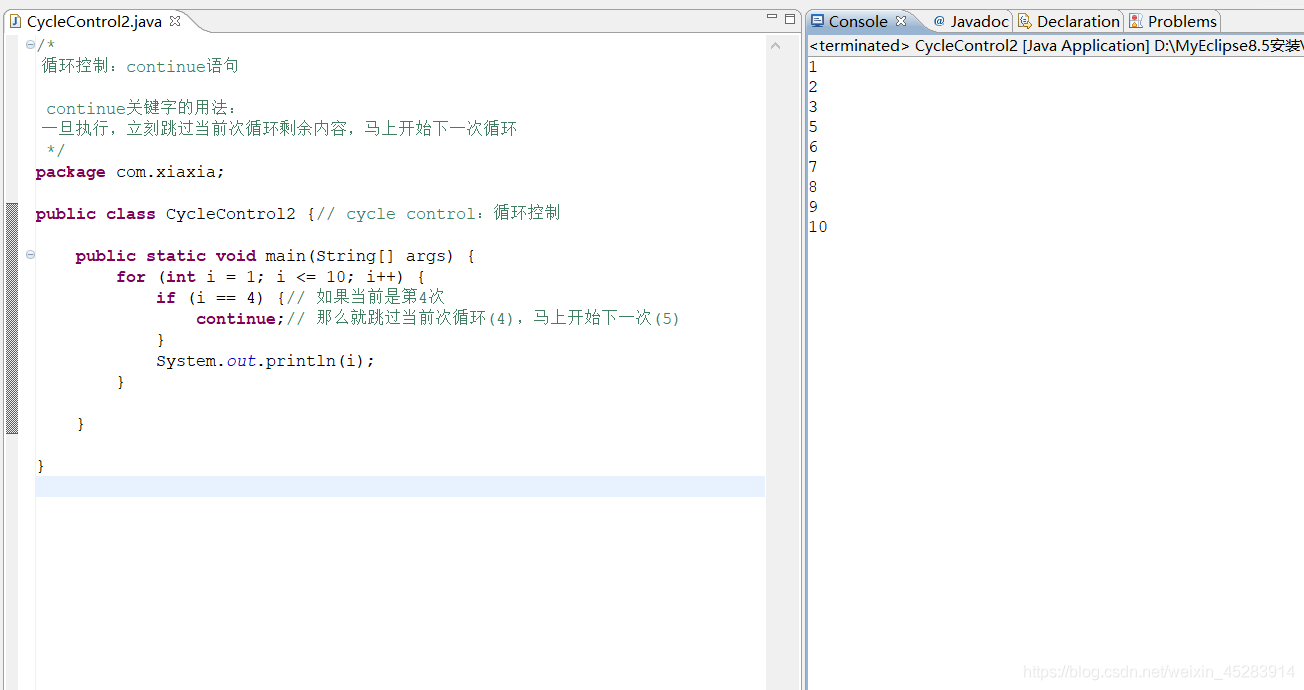The width and height of the screenshot is (1304, 690).
Task: Collapse the header comment block
Action: [x=30, y=45]
